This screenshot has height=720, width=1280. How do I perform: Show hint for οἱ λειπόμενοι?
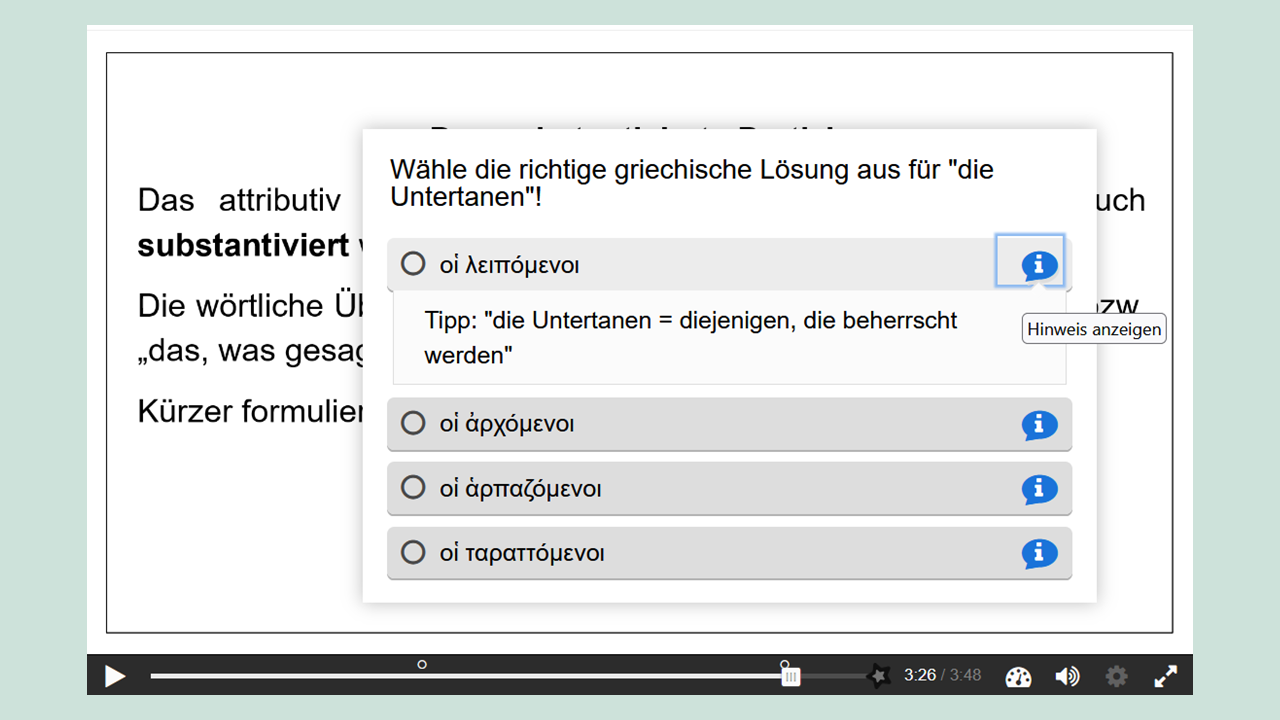coord(1039,265)
